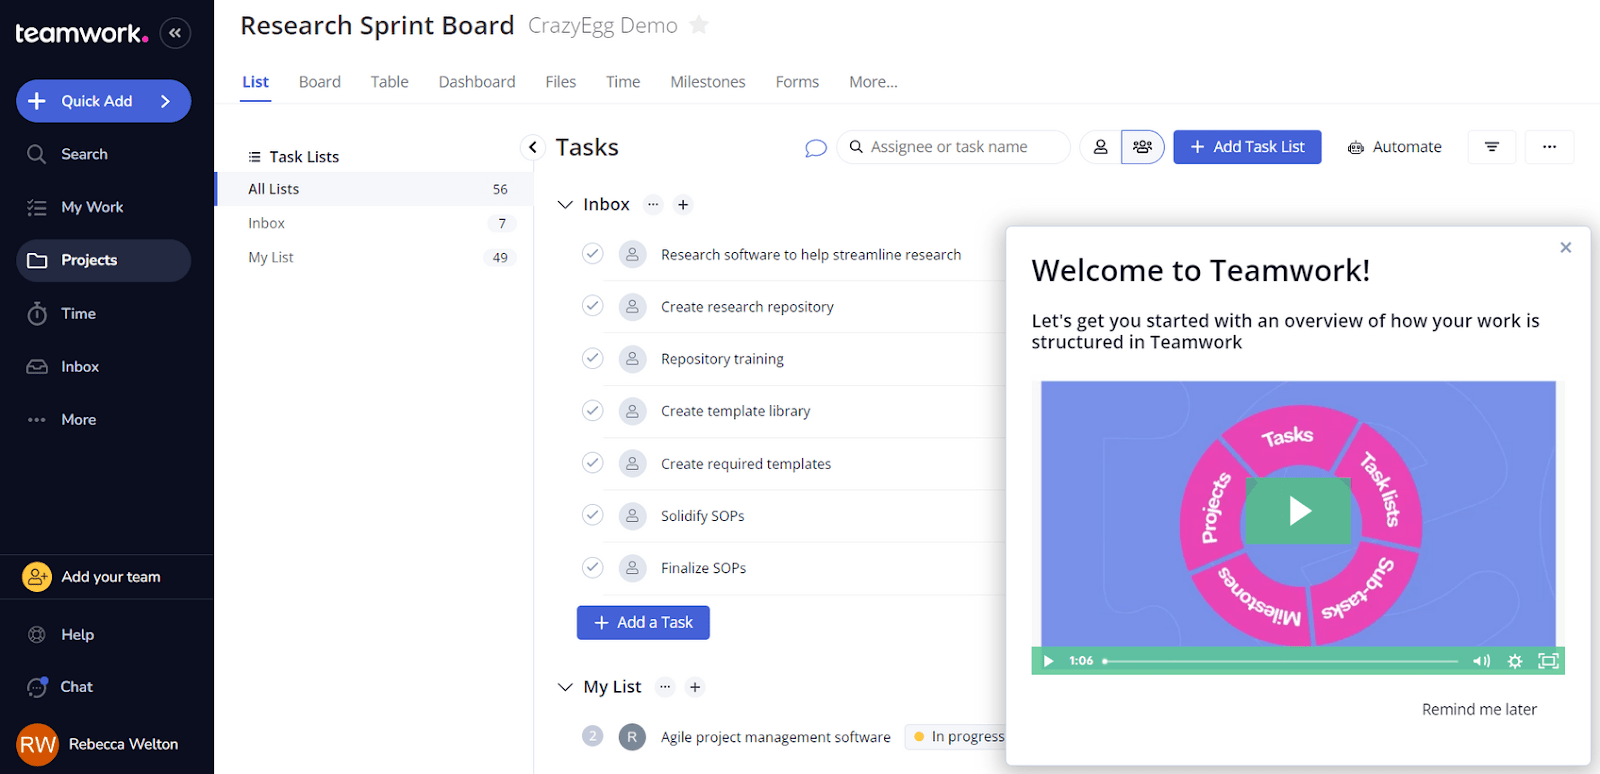The width and height of the screenshot is (1600, 774).
Task: Click Remind me later link
Action: tap(1479, 709)
